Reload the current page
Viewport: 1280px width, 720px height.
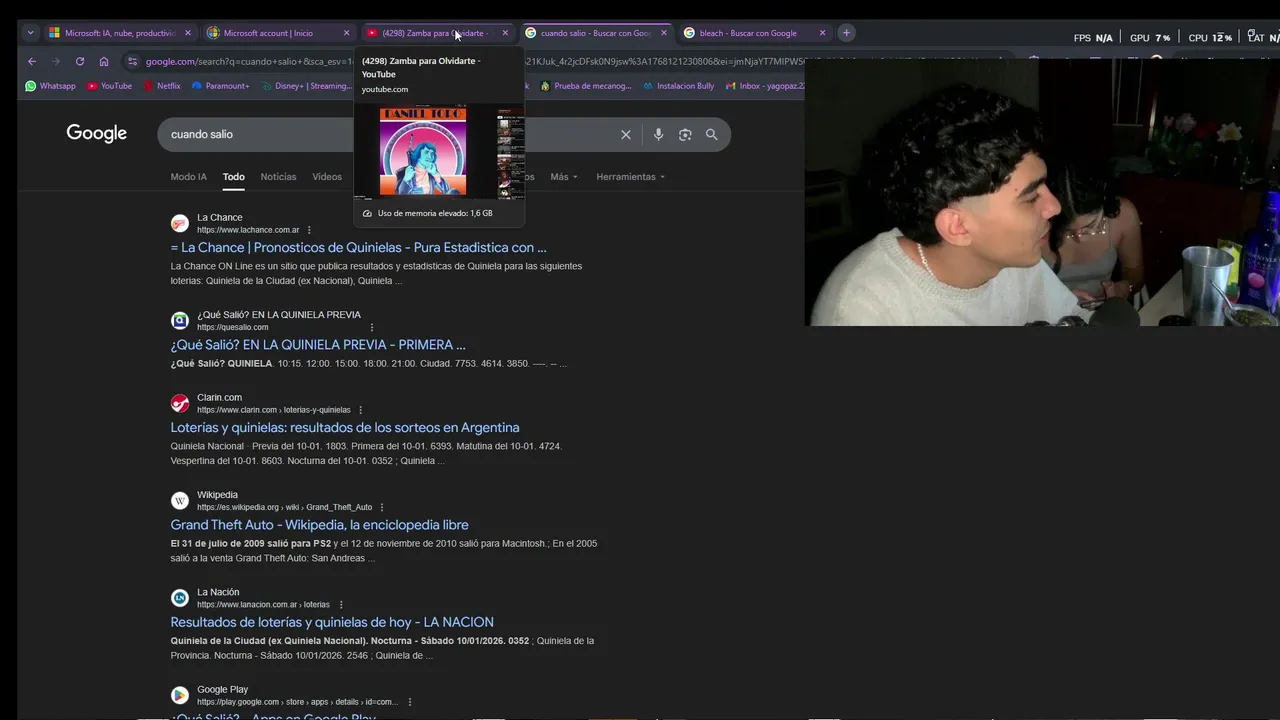click(80, 61)
